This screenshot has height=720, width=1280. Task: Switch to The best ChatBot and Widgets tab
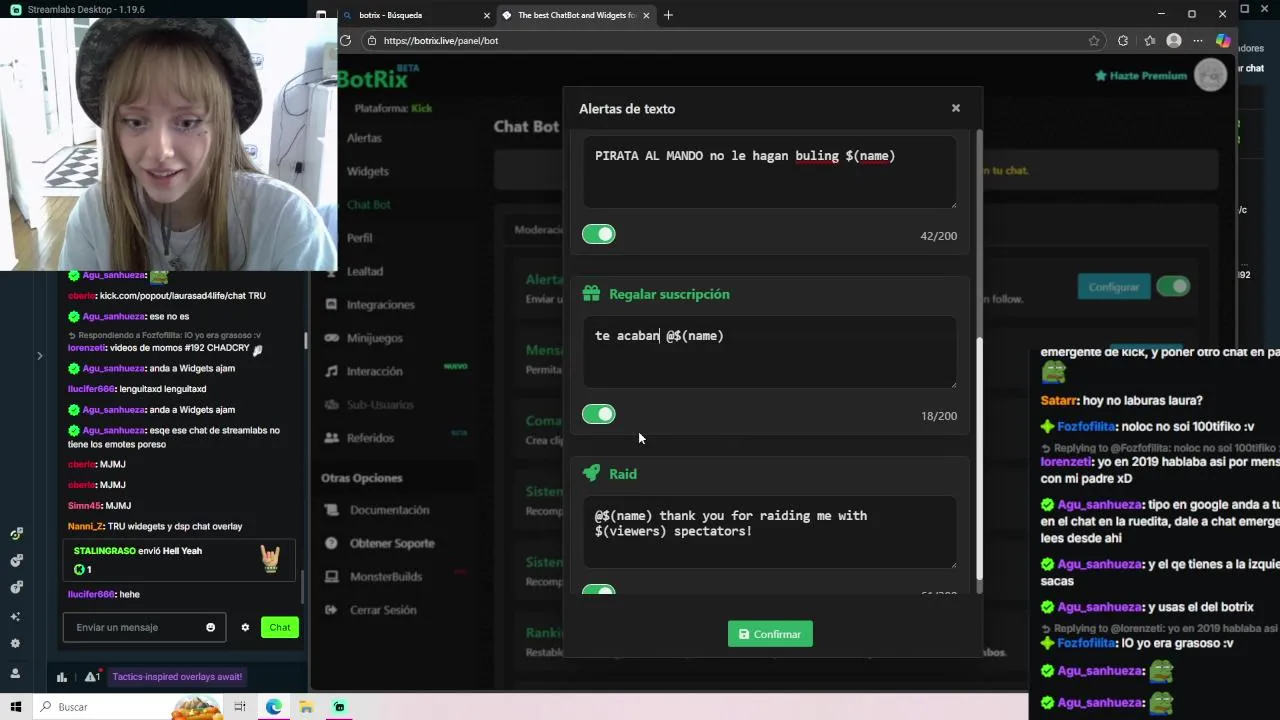[x=575, y=15]
